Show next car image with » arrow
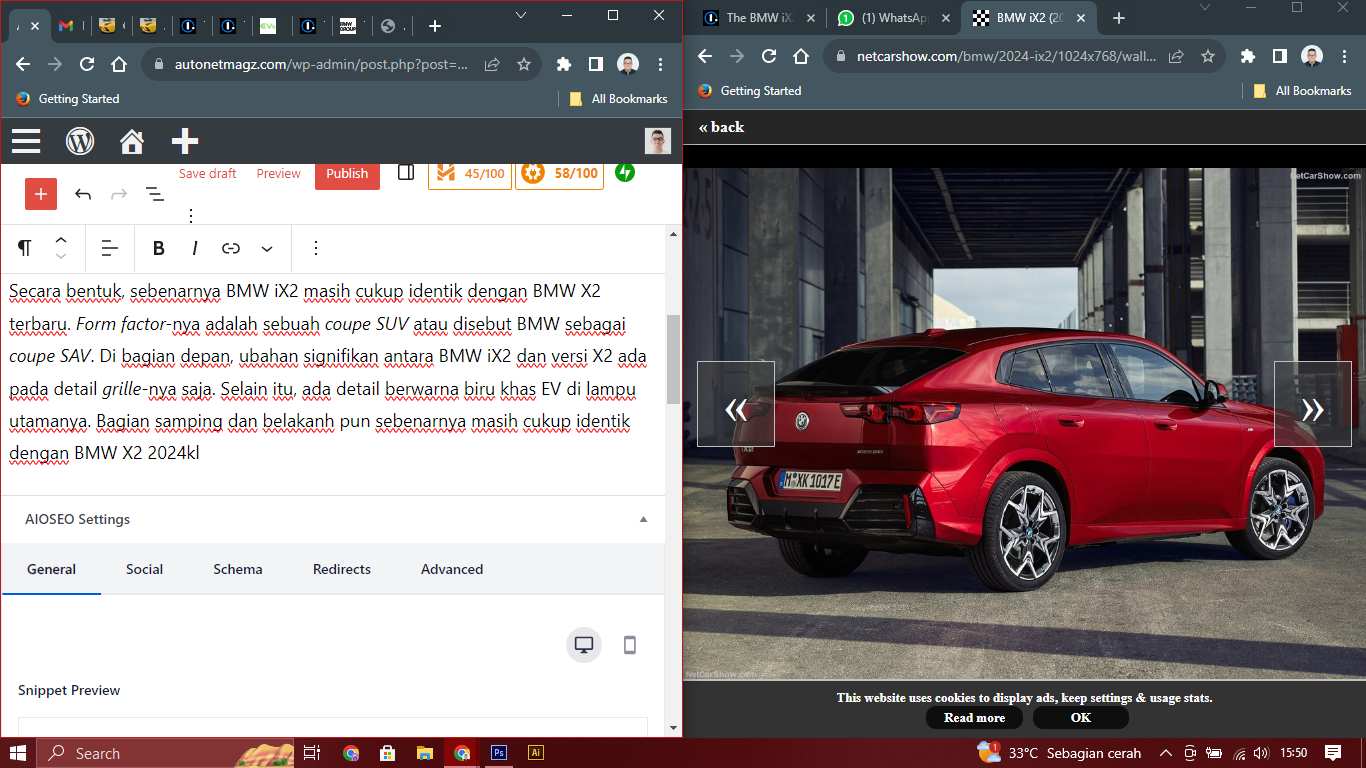 coord(1313,404)
